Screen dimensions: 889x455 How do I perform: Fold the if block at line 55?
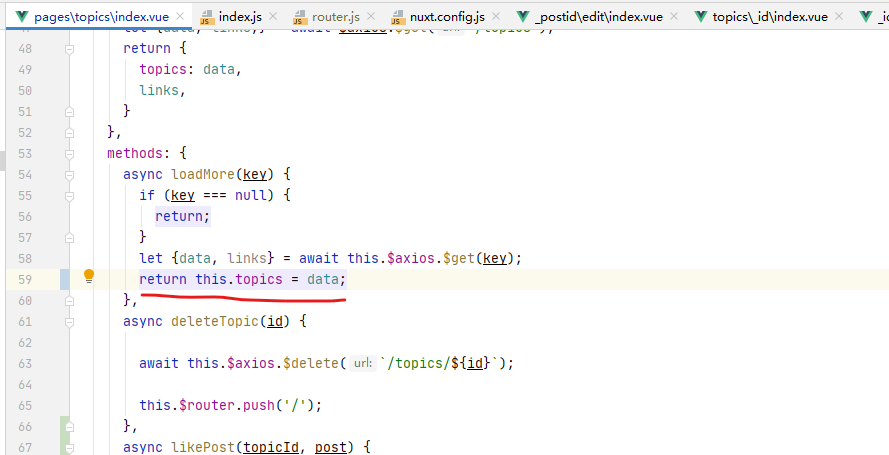69,196
